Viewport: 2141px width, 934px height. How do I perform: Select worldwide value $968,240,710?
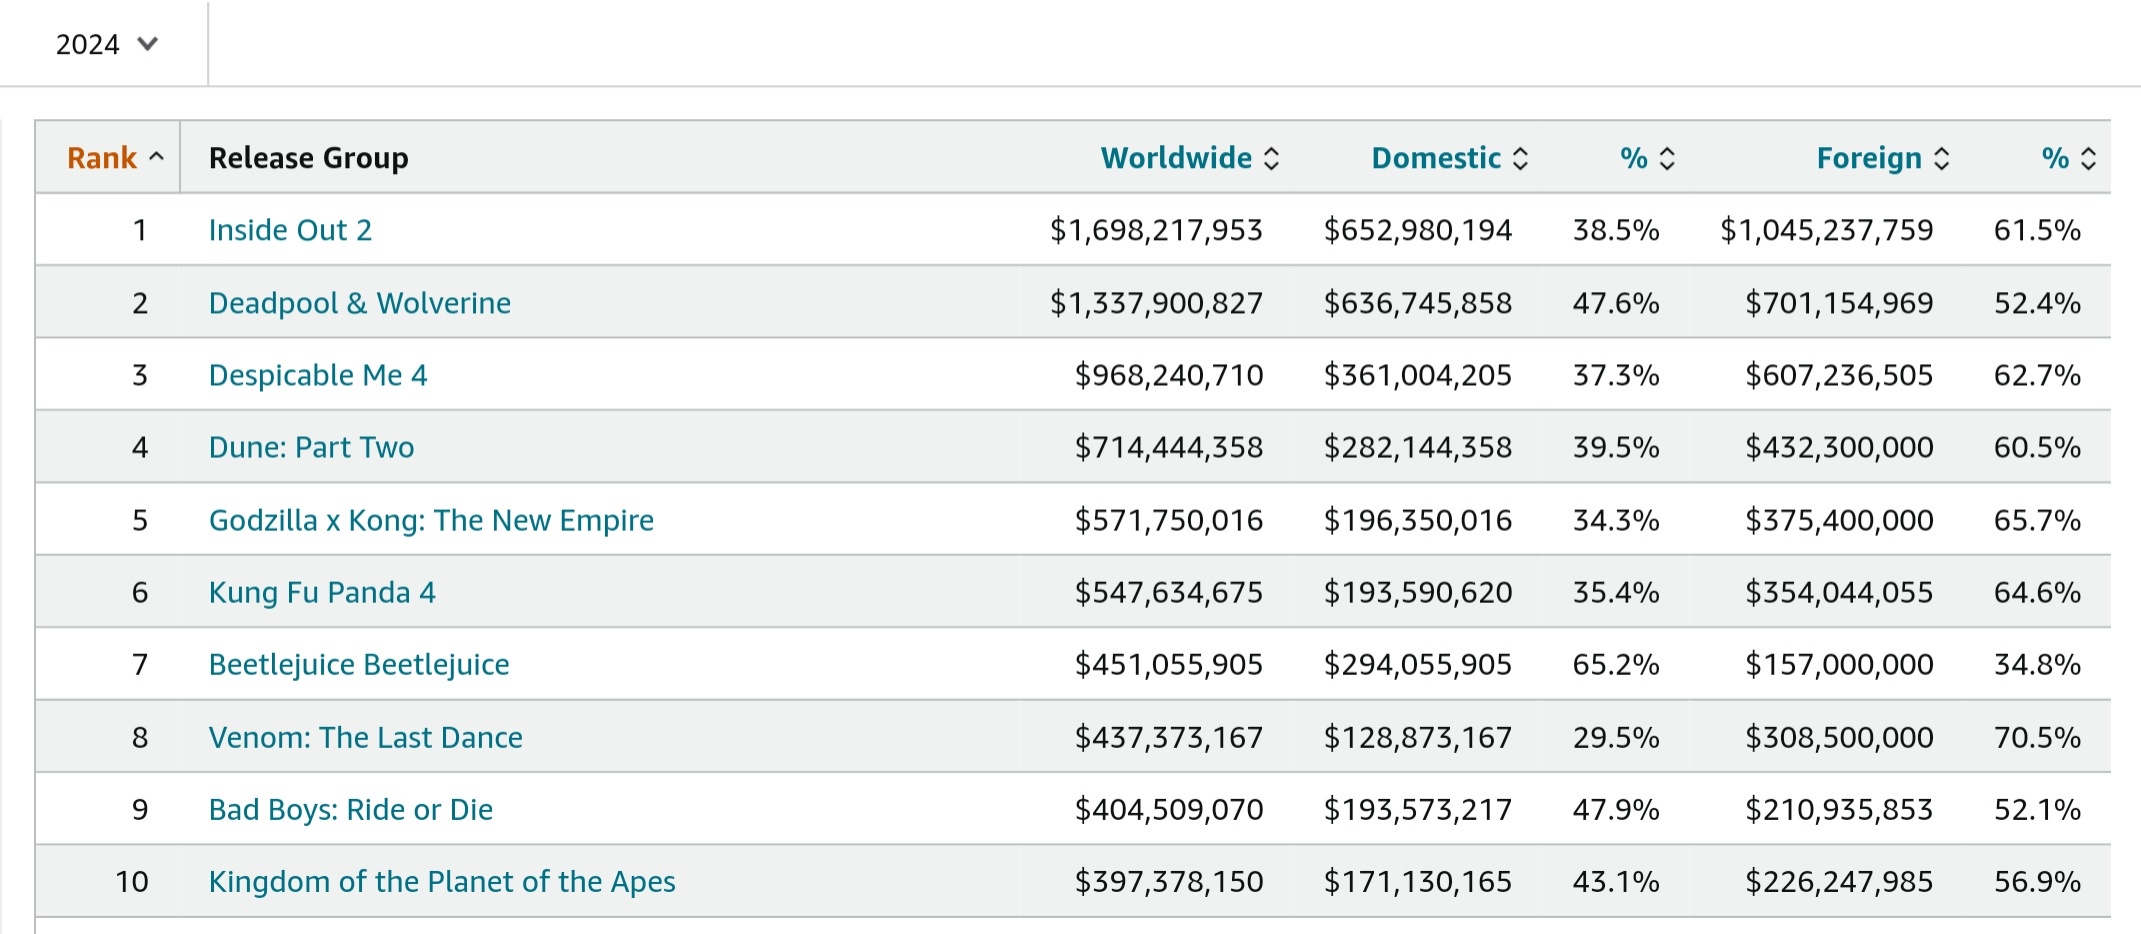click(x=1169, y=375)
